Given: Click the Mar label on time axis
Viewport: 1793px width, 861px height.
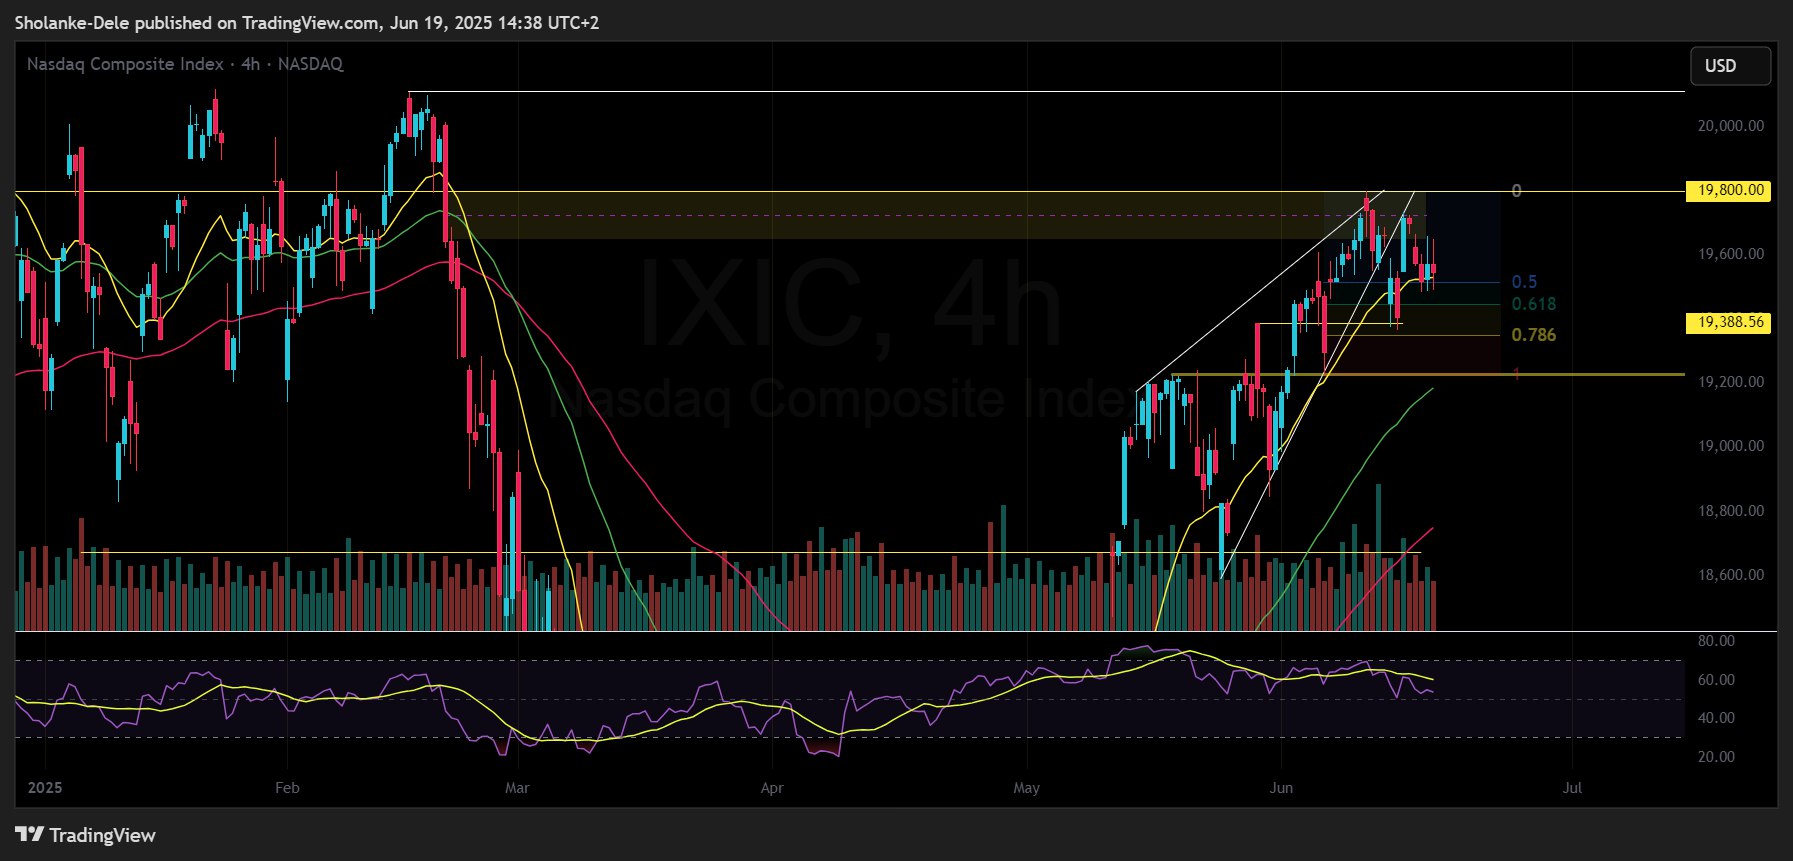Looking at the screenshot, I should (517, 788).
